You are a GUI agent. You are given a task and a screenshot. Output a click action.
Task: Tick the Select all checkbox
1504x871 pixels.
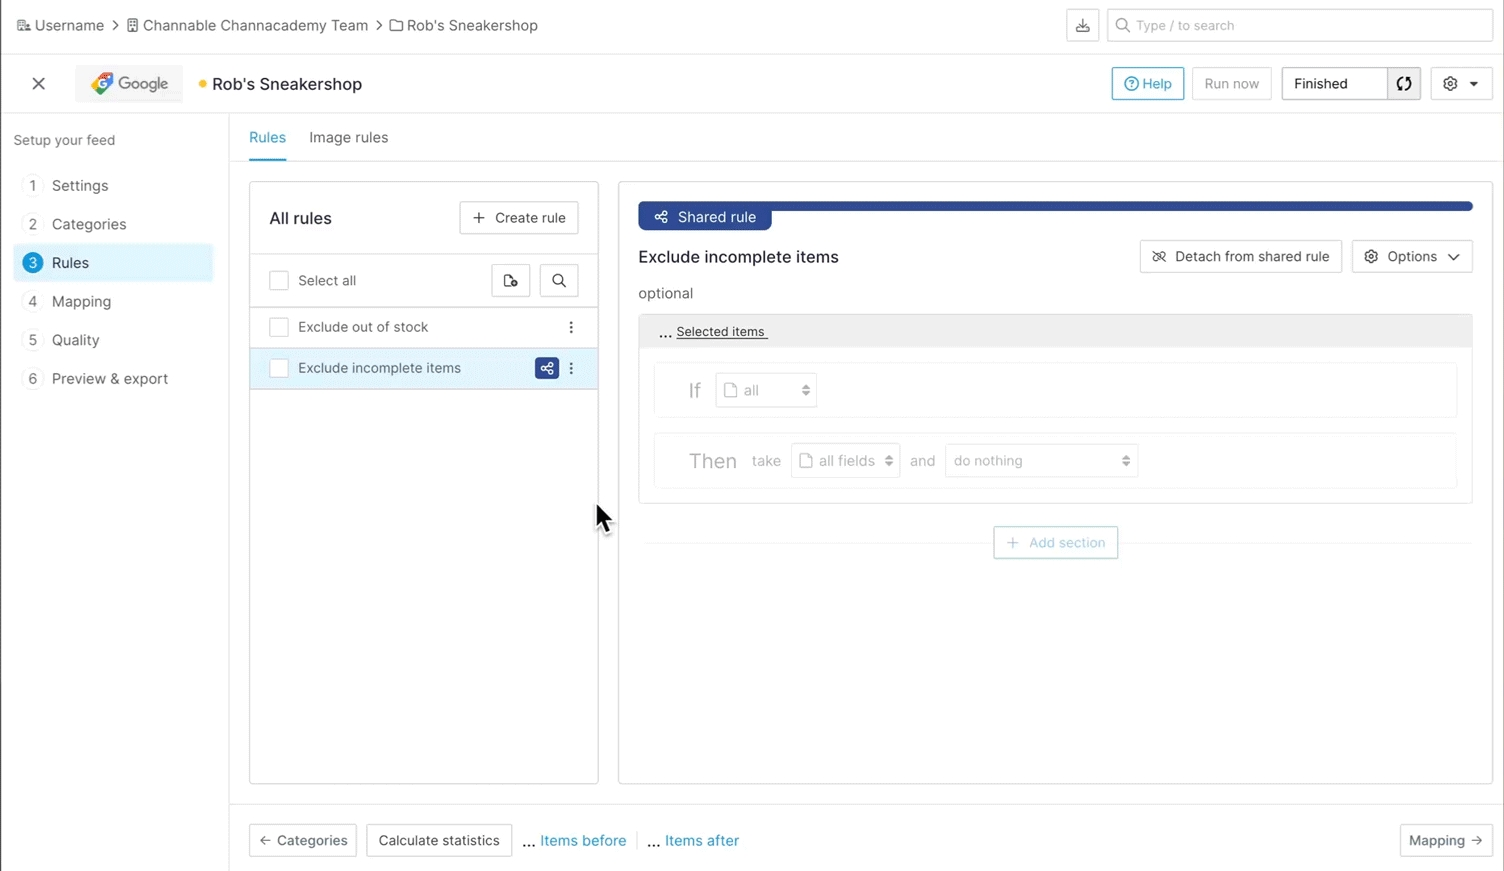(x=279, y=281)
